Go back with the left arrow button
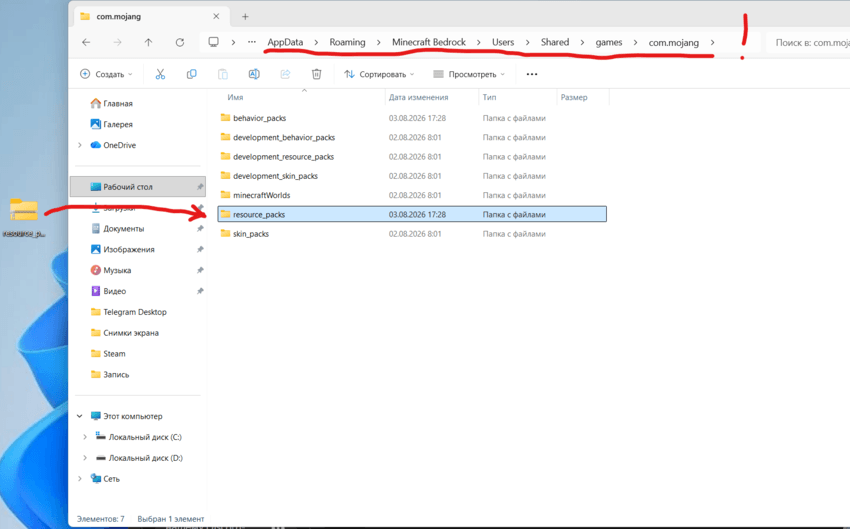The image size is (850, 529). click(86, 42)
